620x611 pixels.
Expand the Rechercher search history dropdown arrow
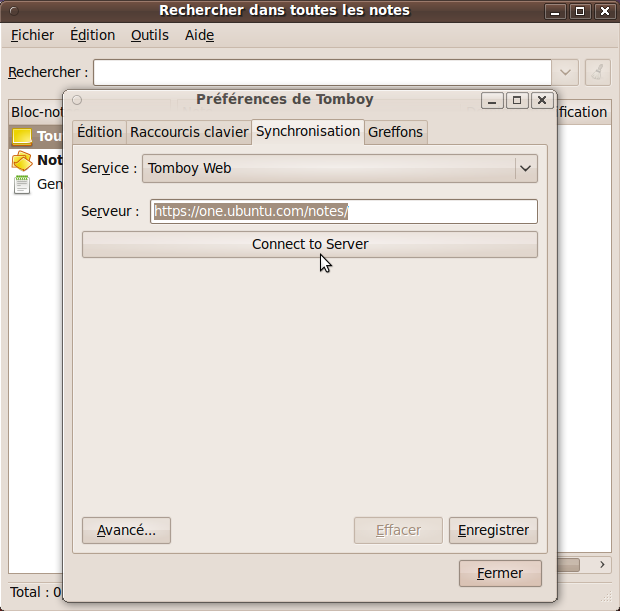566,72
